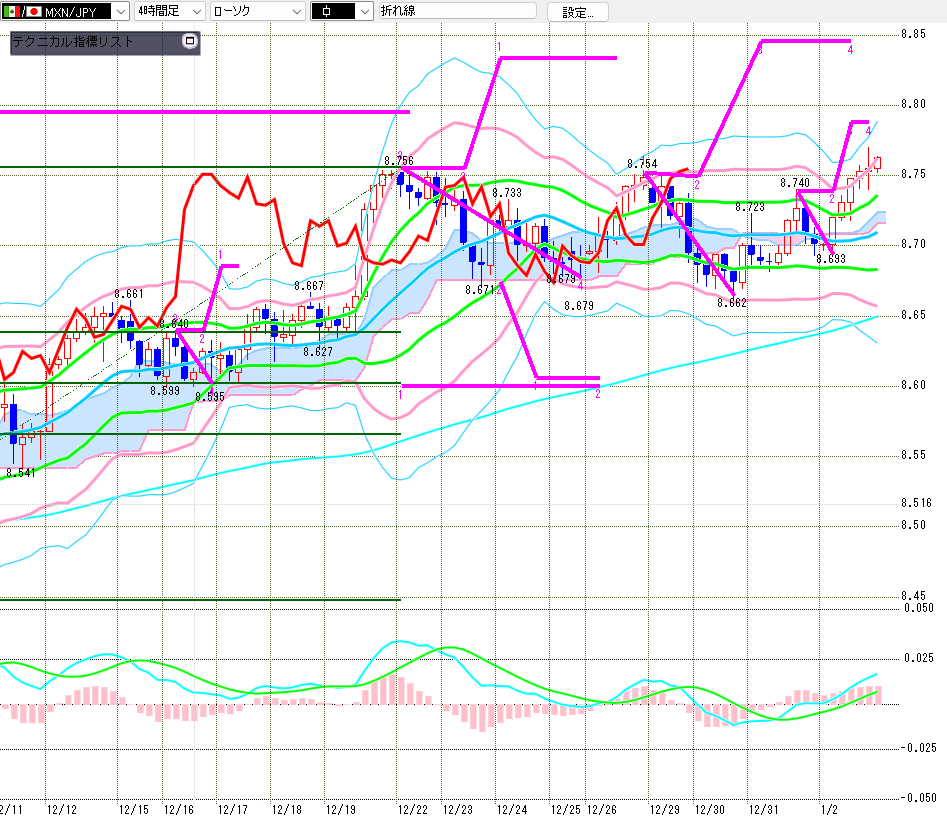Click the 8.662 low price label

pos(732,303)
